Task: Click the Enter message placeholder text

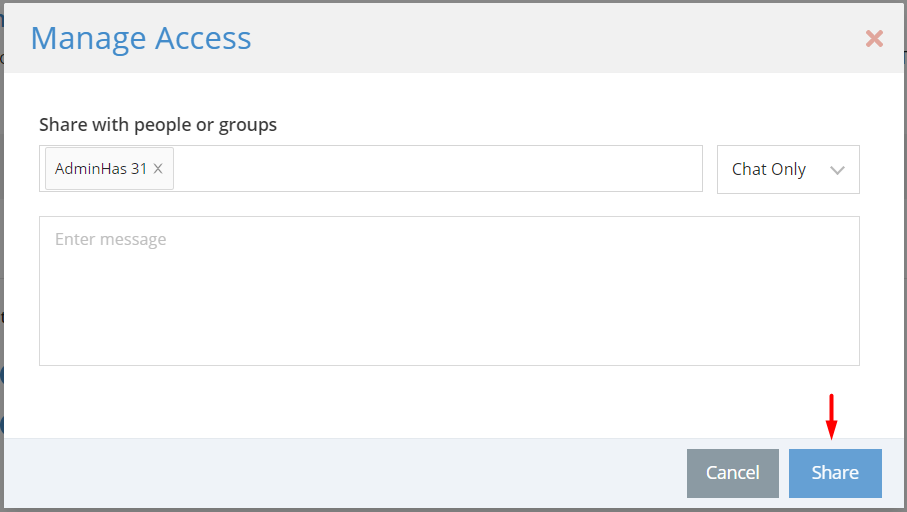Action: click(x=110, y=239)
